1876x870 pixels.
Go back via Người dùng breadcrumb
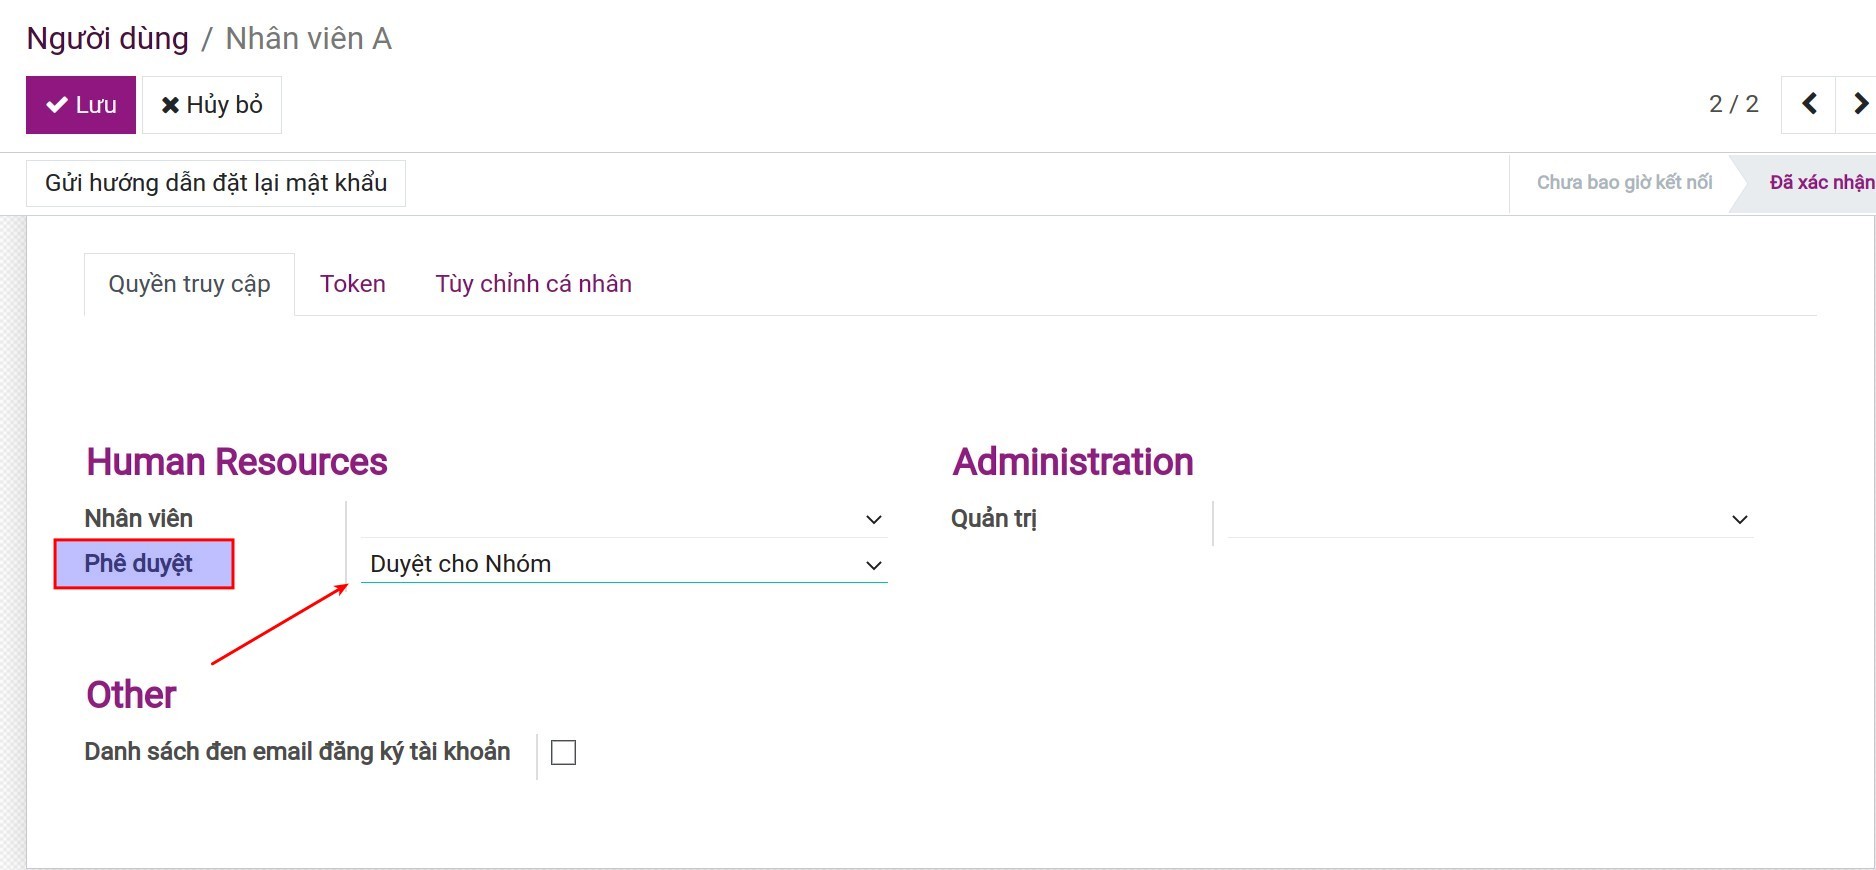[107, 38]
